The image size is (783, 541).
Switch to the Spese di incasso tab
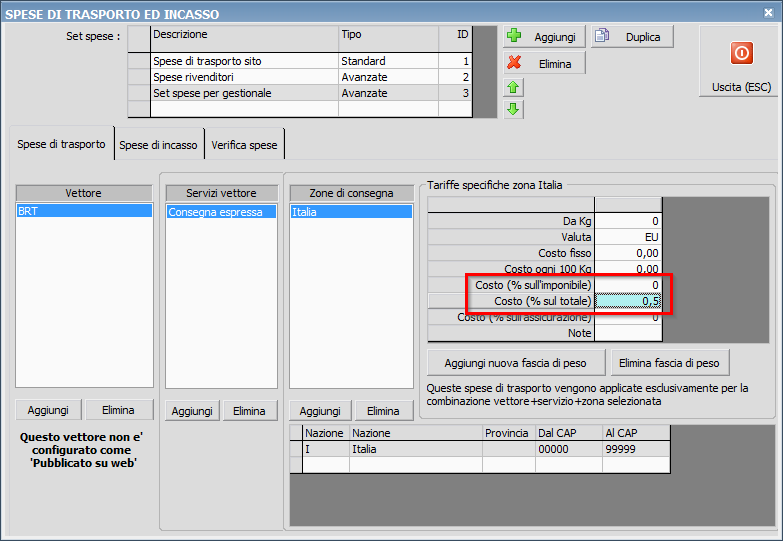click(158, 145)
